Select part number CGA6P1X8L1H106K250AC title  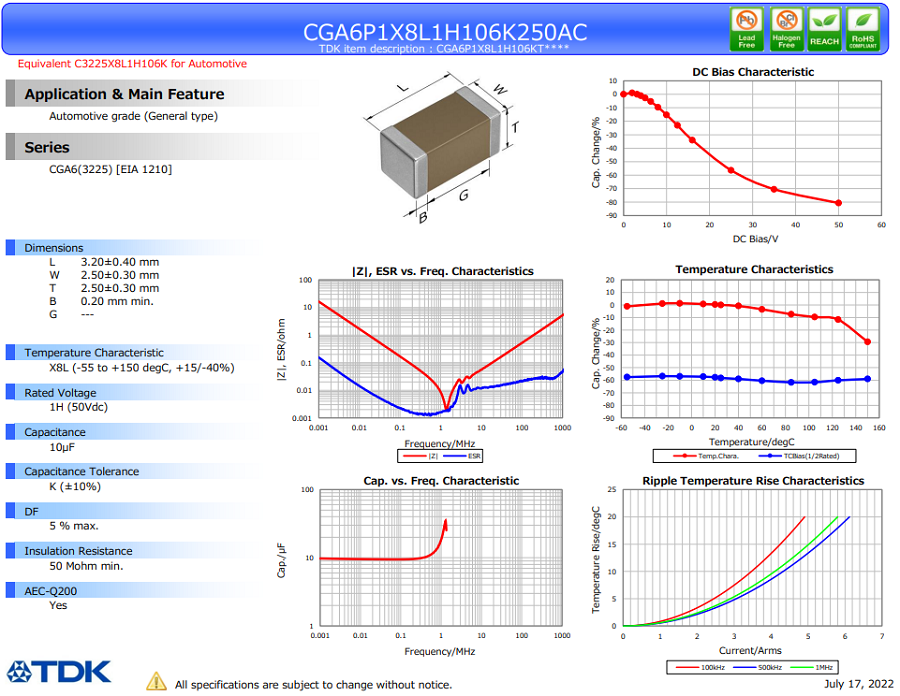[445, 32]
